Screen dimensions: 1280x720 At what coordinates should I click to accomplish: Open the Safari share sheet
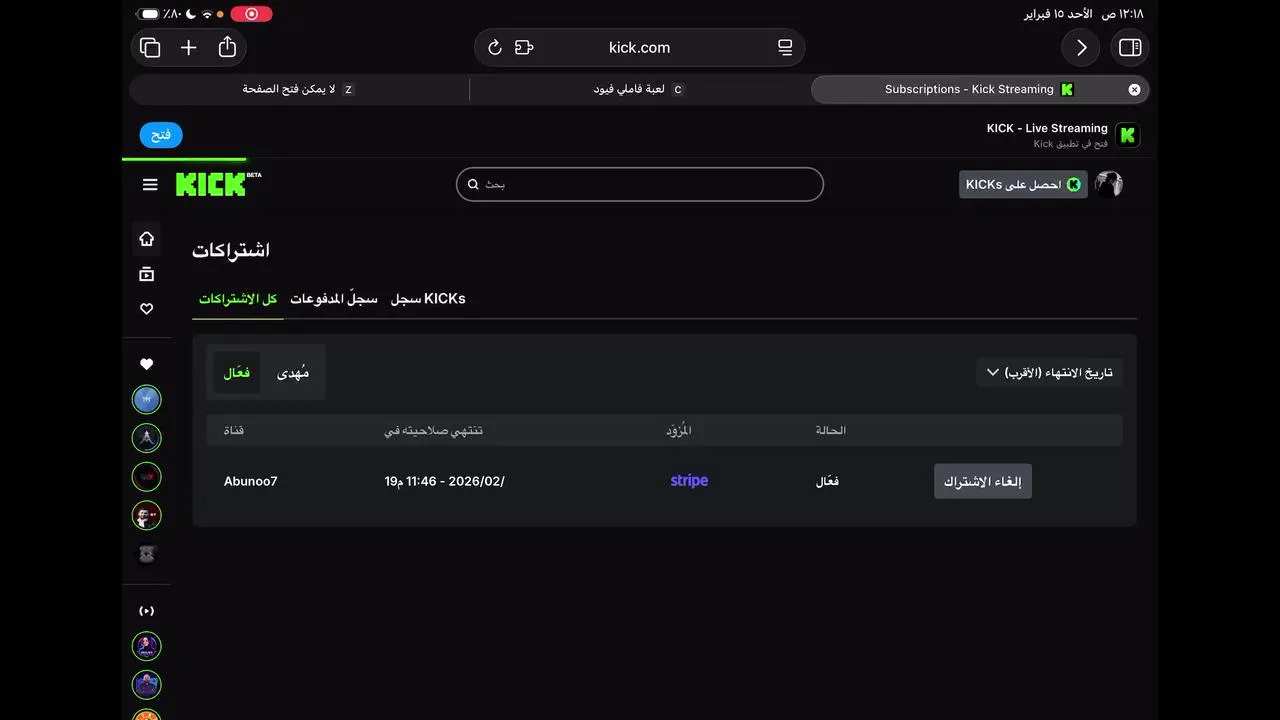click(x=227, y=47)
